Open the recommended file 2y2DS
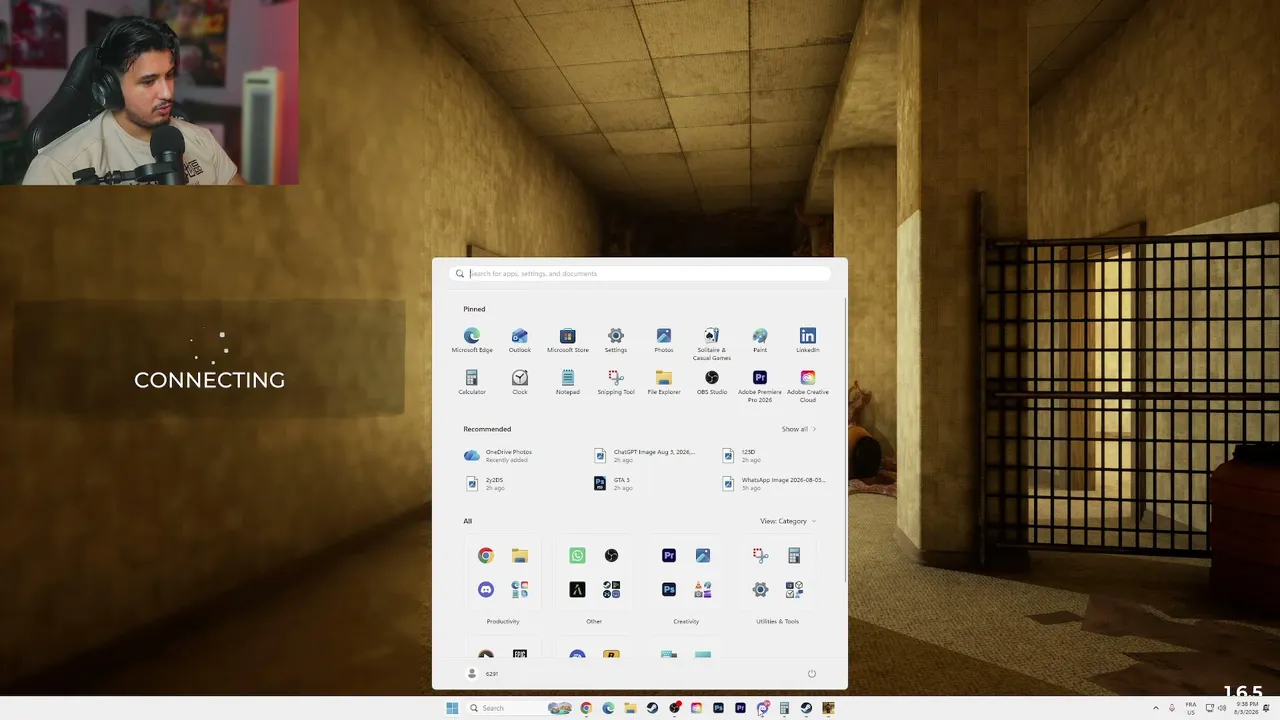The height and width of the screenshot is (720, 1280). [485, 483]
